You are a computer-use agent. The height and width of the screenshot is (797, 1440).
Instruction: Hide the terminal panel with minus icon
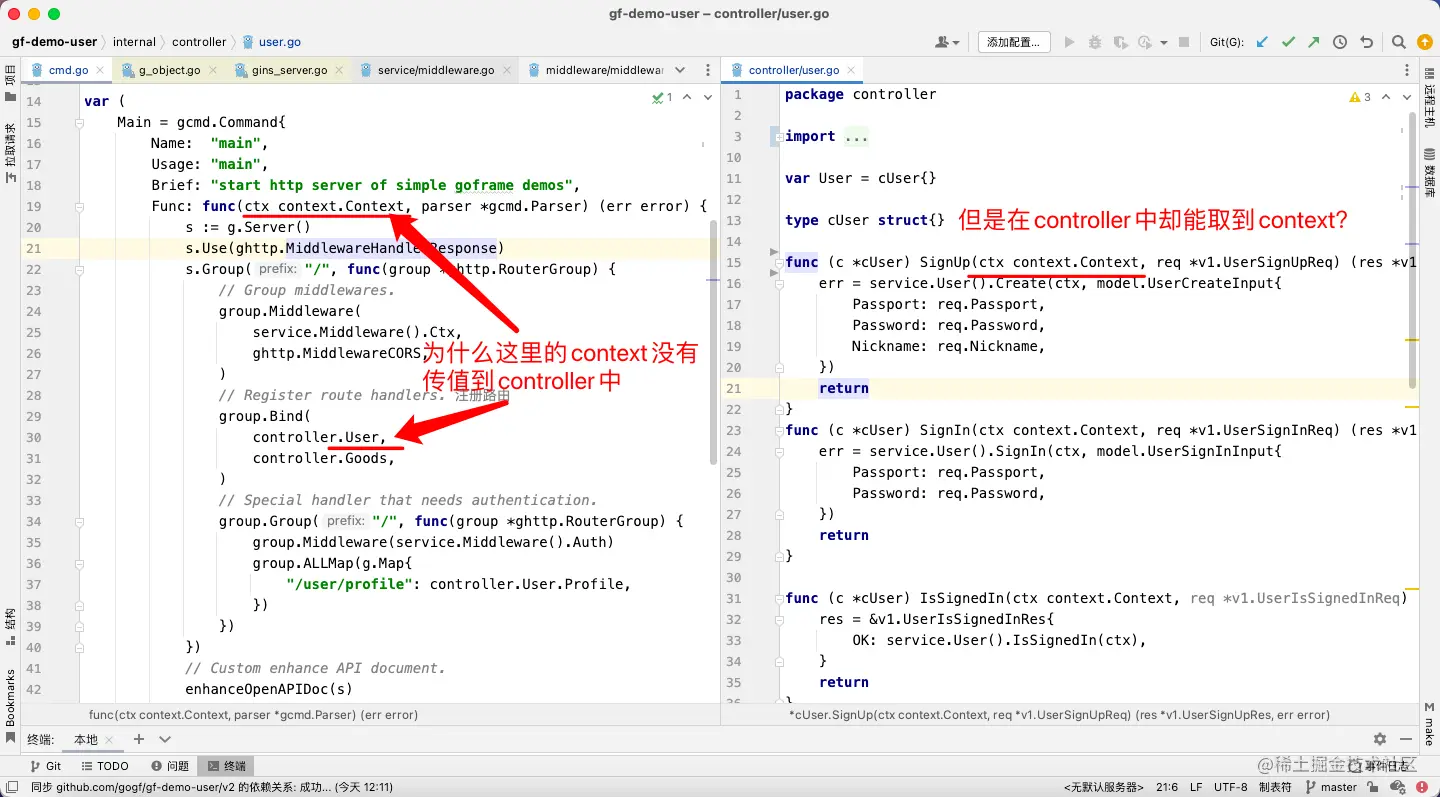[1407, 739]
